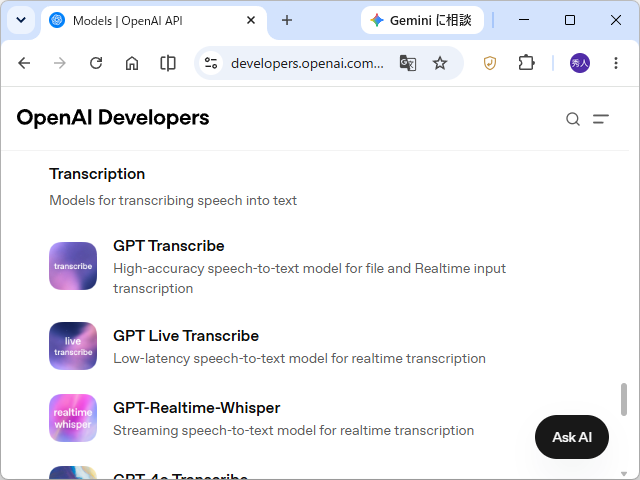Click "High-accuracy speech-to-text model" description
Viewport: 640px width, 480px height.
coord(309,278)
